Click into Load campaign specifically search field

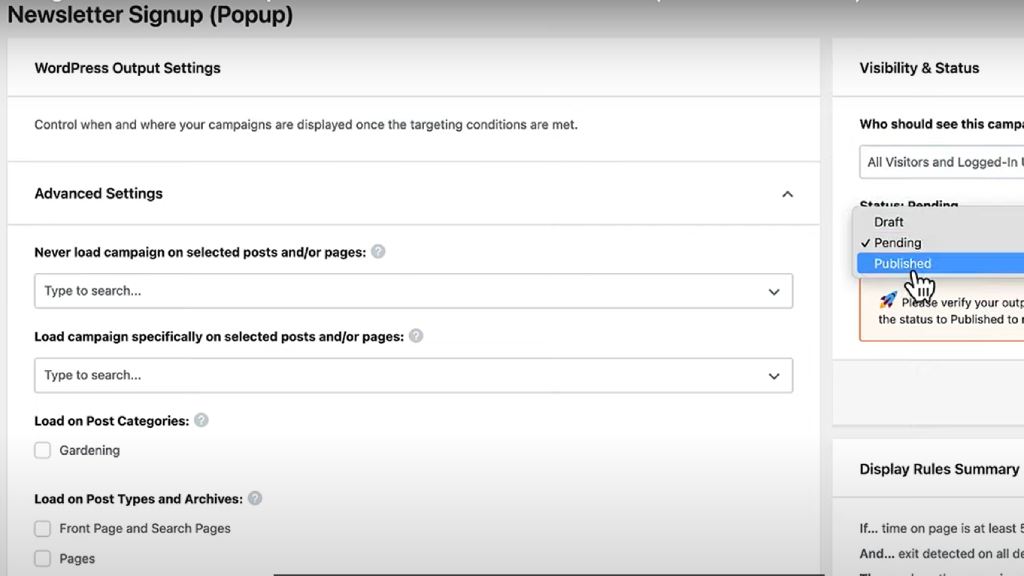[413, 375]
